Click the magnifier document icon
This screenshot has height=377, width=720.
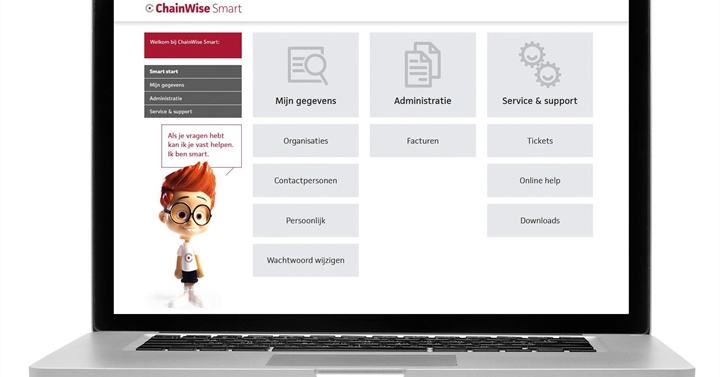(x=308, y=66)
